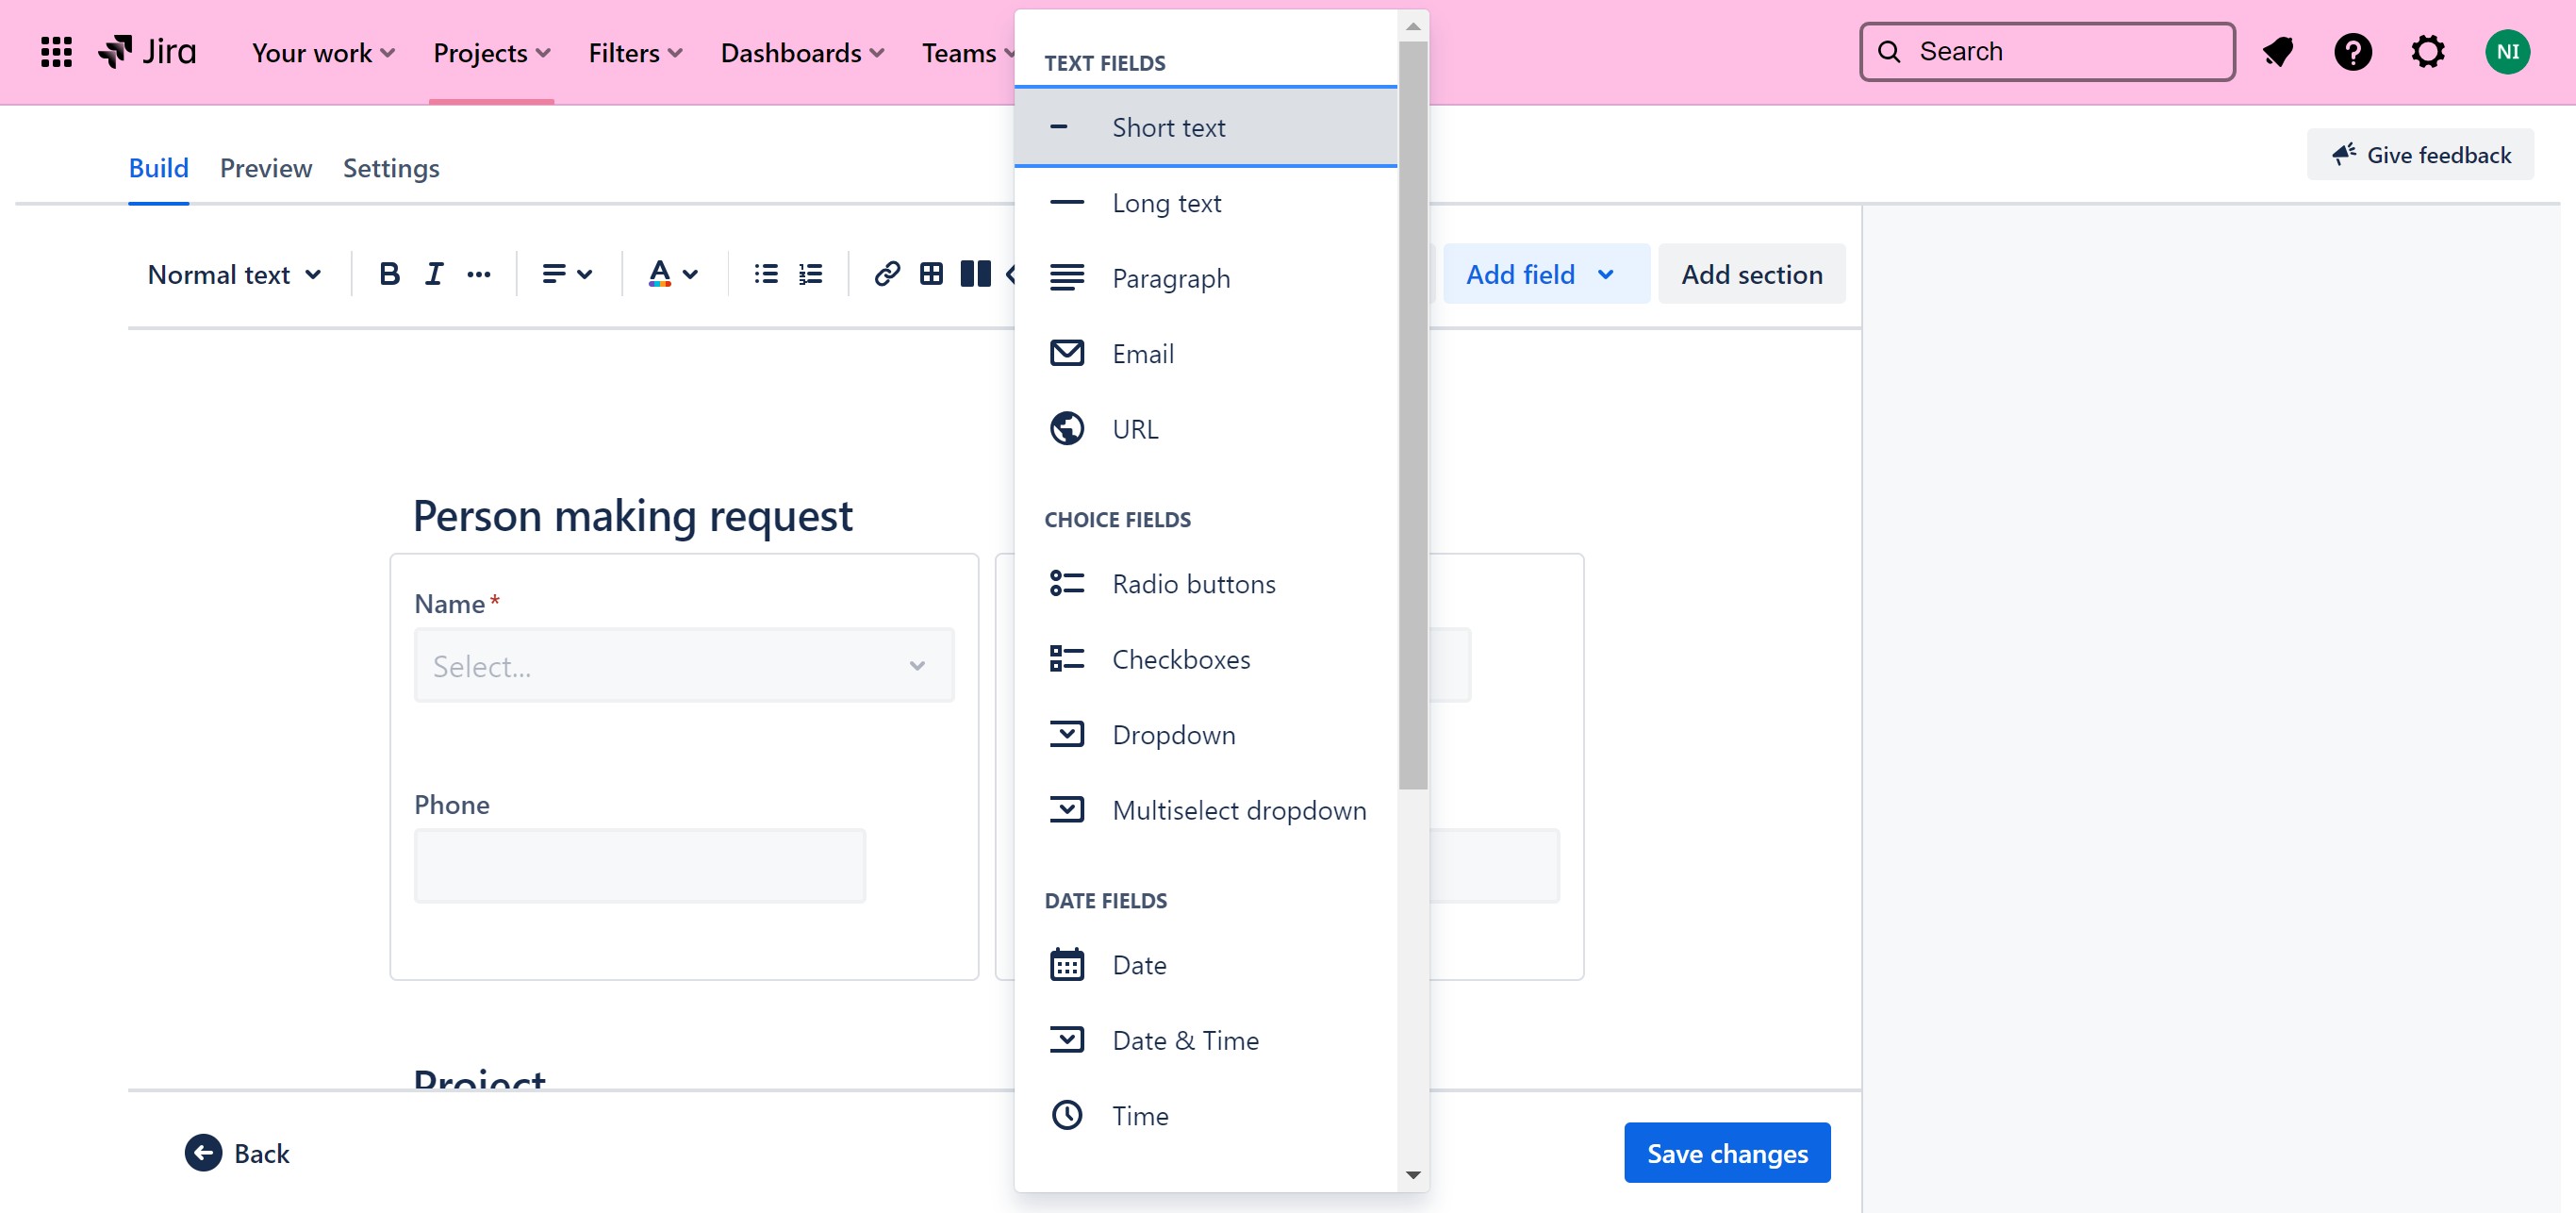
Task: Choose Checkboxes field type
Action: tap(1180, 660)
